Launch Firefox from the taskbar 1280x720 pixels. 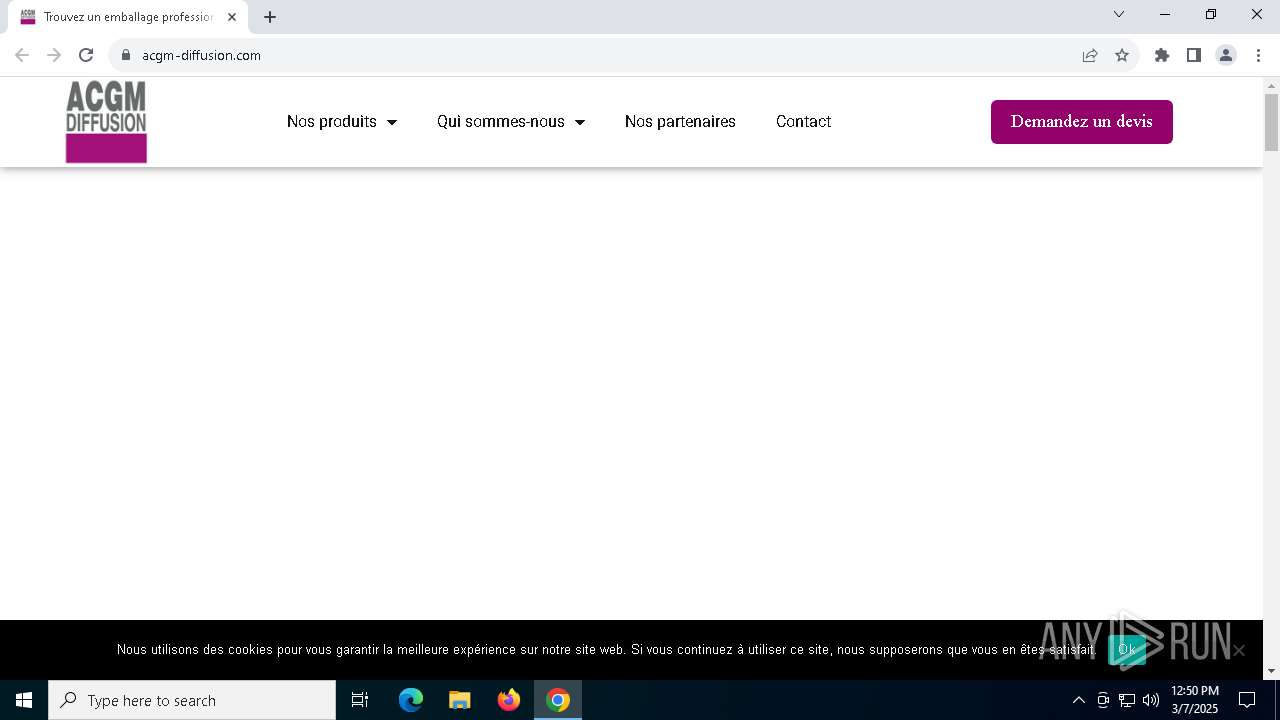(509, 700)
